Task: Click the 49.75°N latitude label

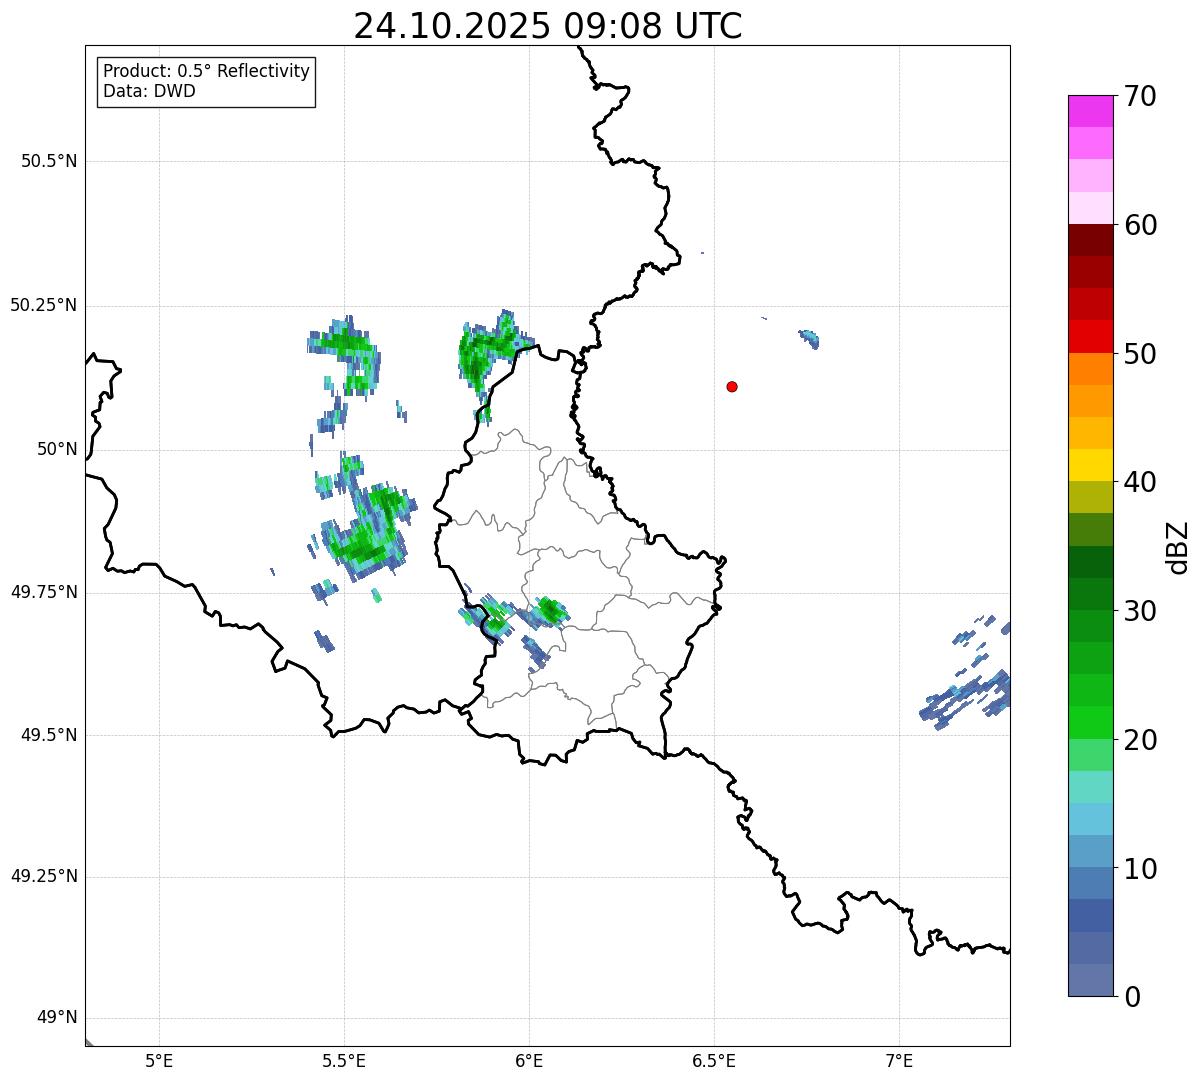Action: (44, 592)
